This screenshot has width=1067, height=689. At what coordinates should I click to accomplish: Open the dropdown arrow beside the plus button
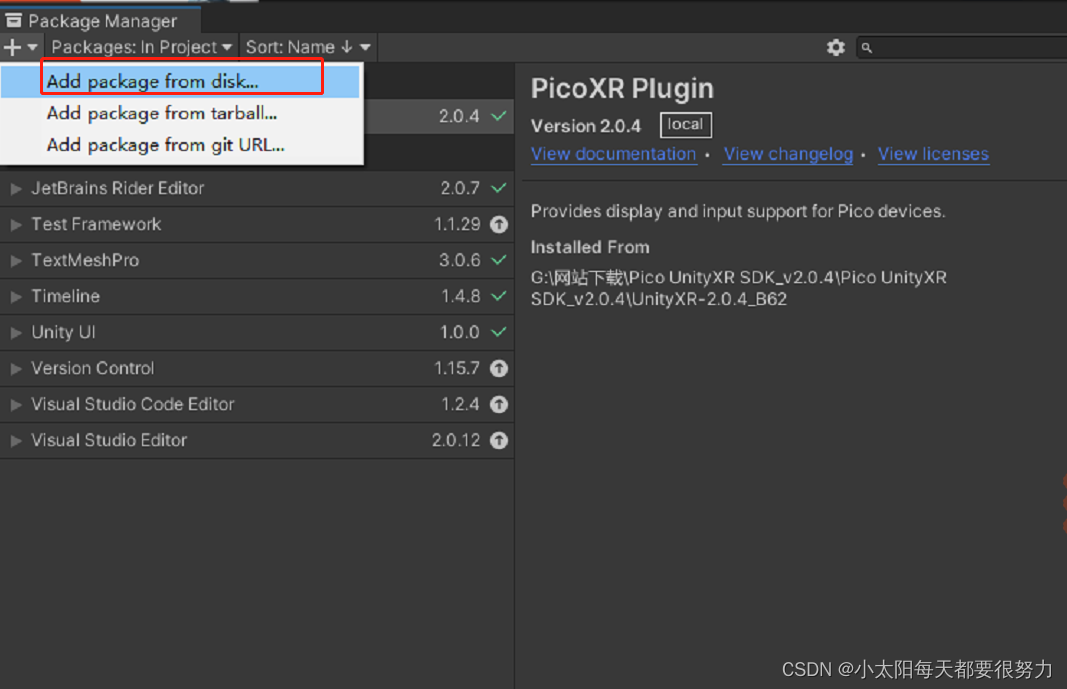[30, 46]
